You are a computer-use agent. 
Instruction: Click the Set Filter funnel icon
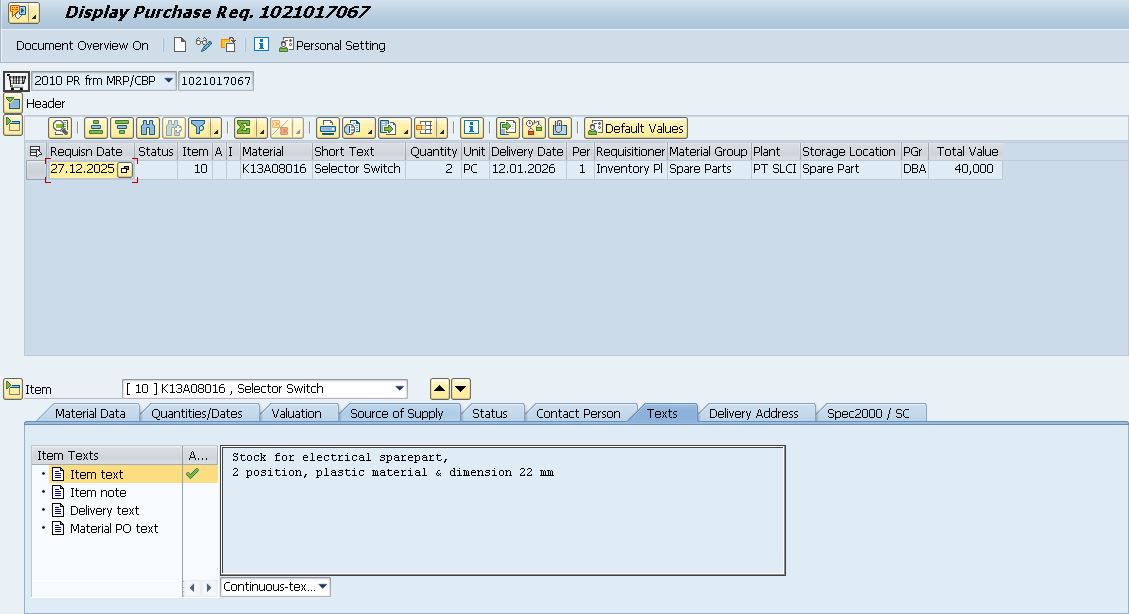tap(199, 128)
